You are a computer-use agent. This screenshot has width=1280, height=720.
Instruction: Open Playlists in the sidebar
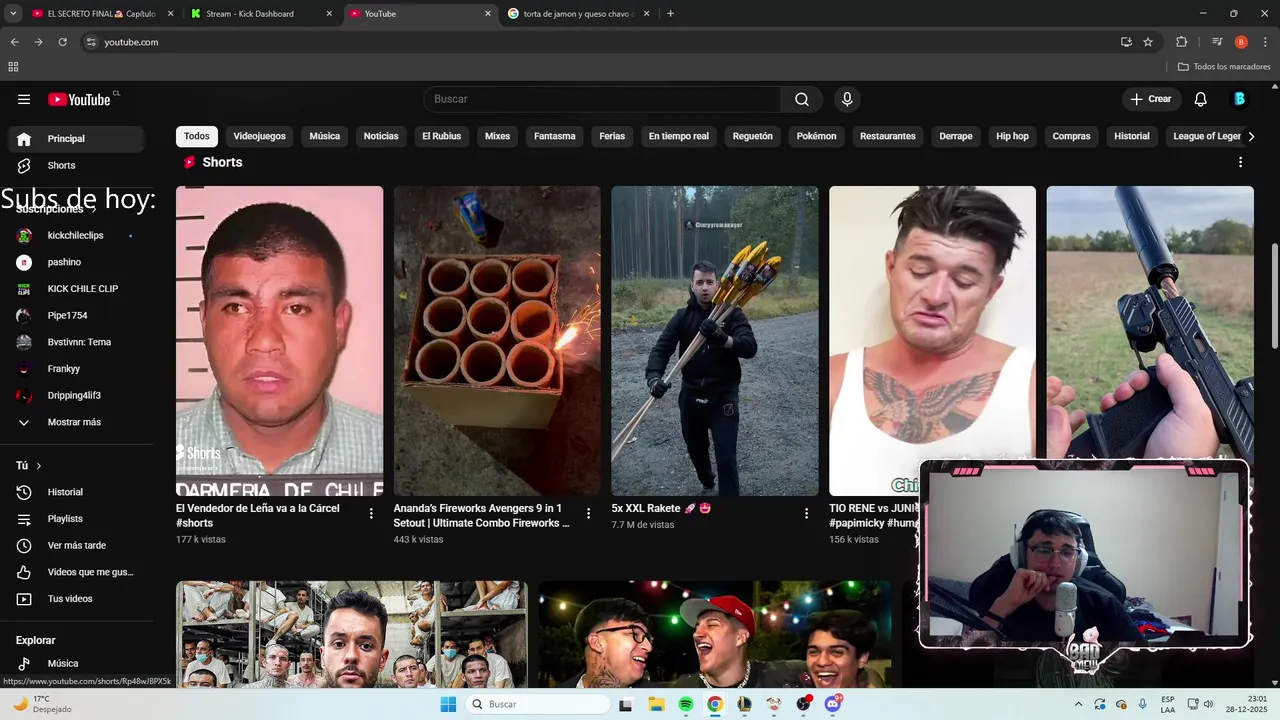click(76, 519)
